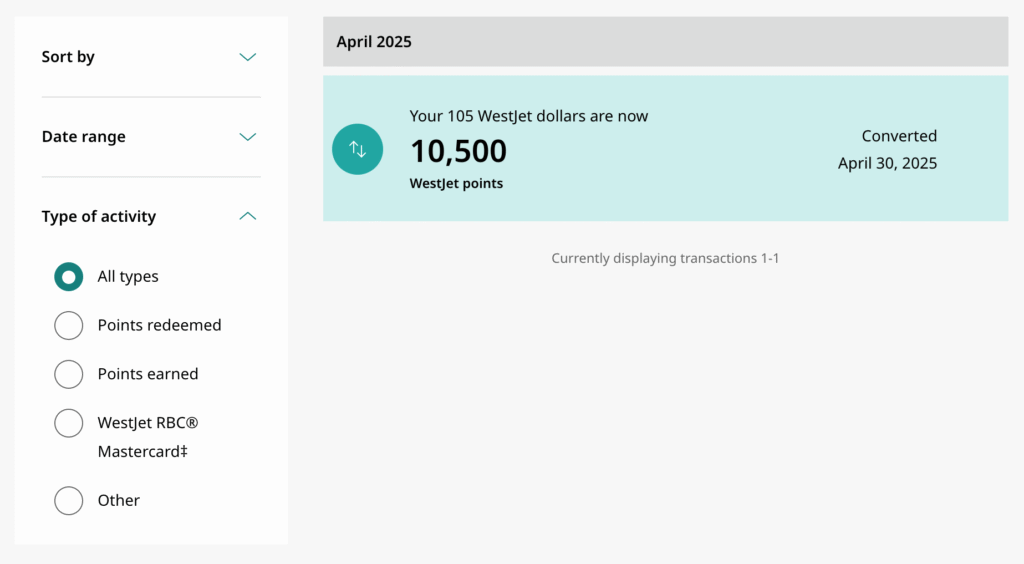Select the Points earned radio button

(68, 374)
